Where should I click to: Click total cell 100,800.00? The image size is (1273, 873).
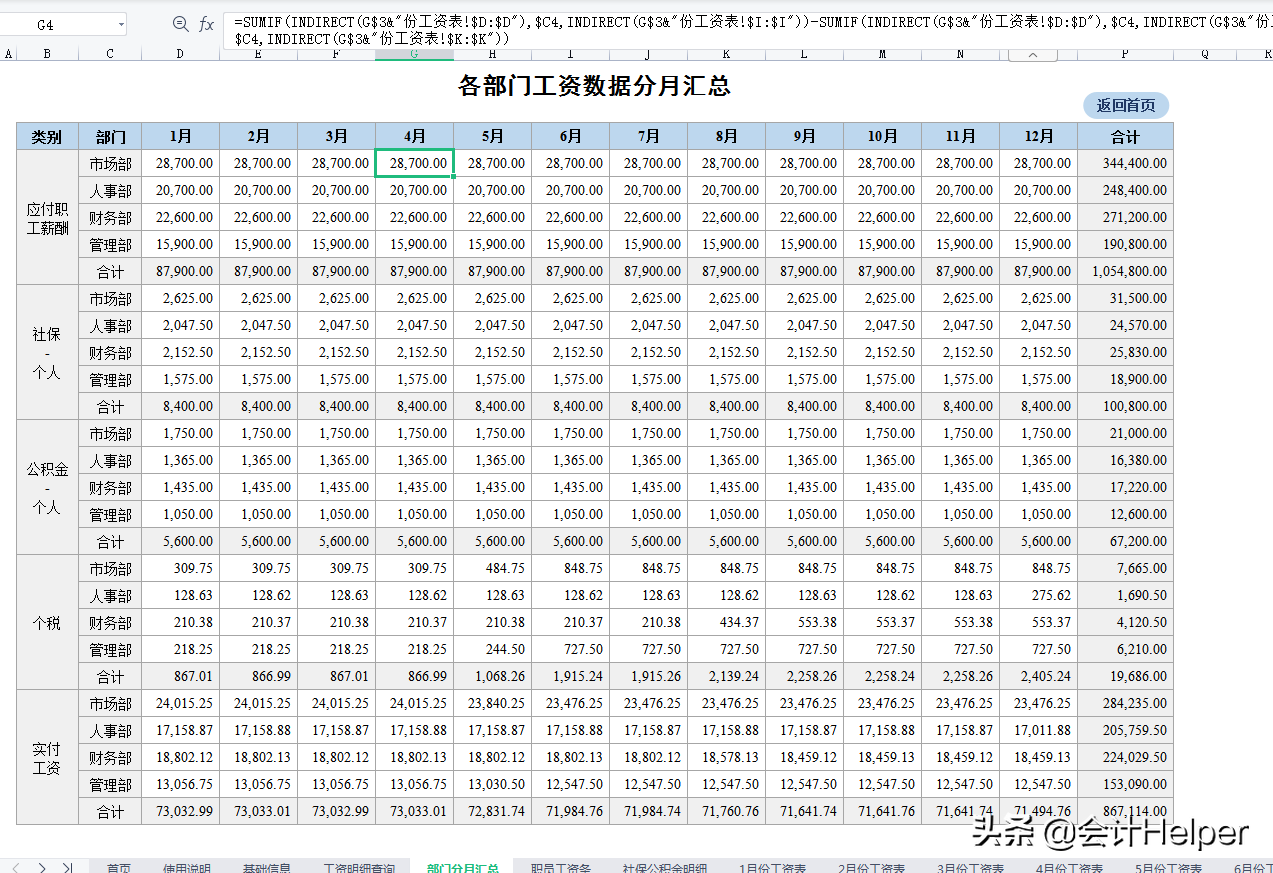tap(1125, 406)
